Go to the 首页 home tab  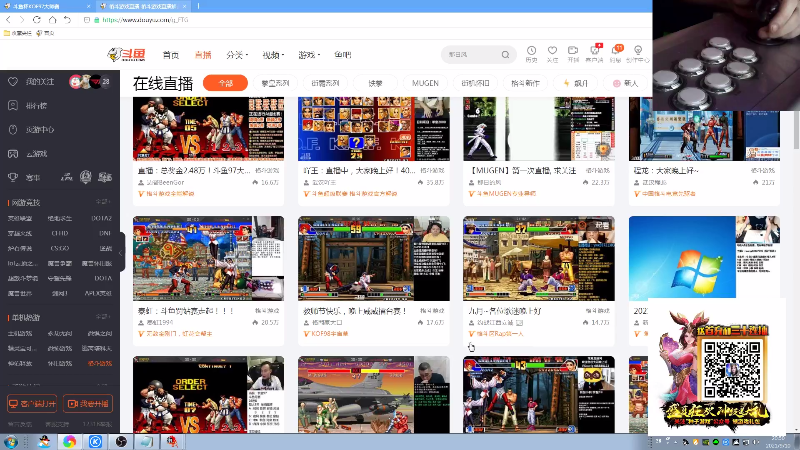pyautogui.click(x=170, y=55)
